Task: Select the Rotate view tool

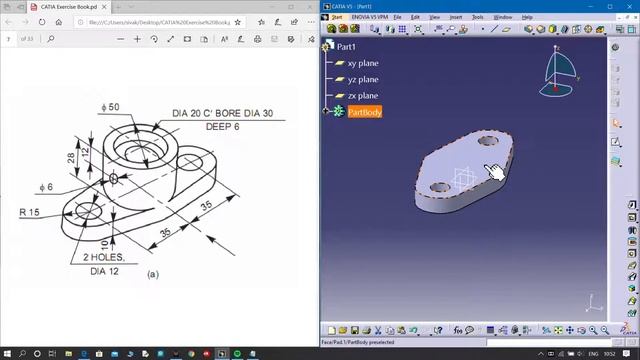Action: 581,330
